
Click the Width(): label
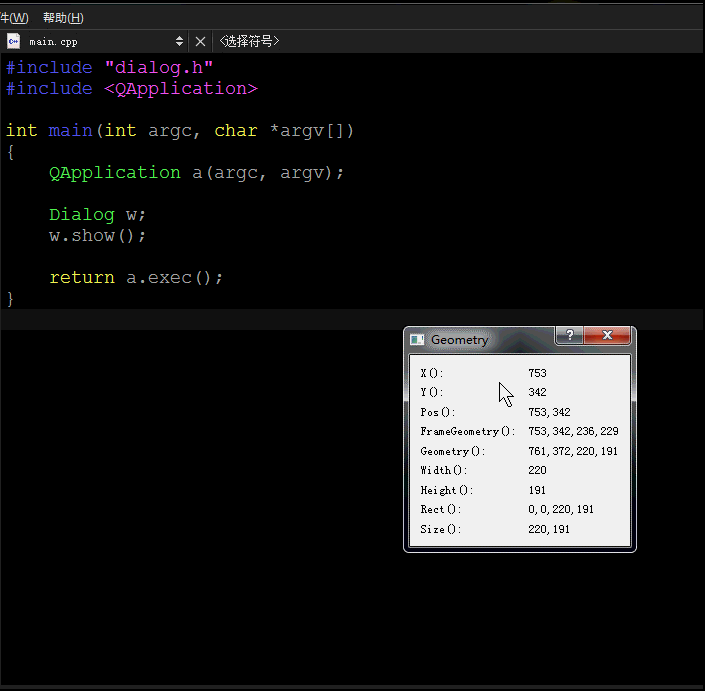pyautogui.click(x=444, y=470)
